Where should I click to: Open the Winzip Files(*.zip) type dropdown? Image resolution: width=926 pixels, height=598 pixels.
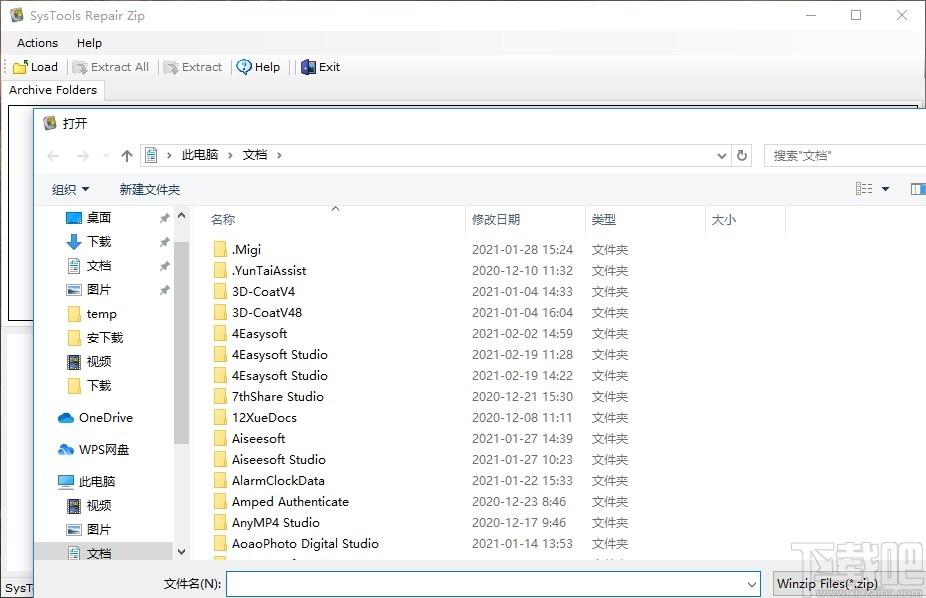point(849,584)
